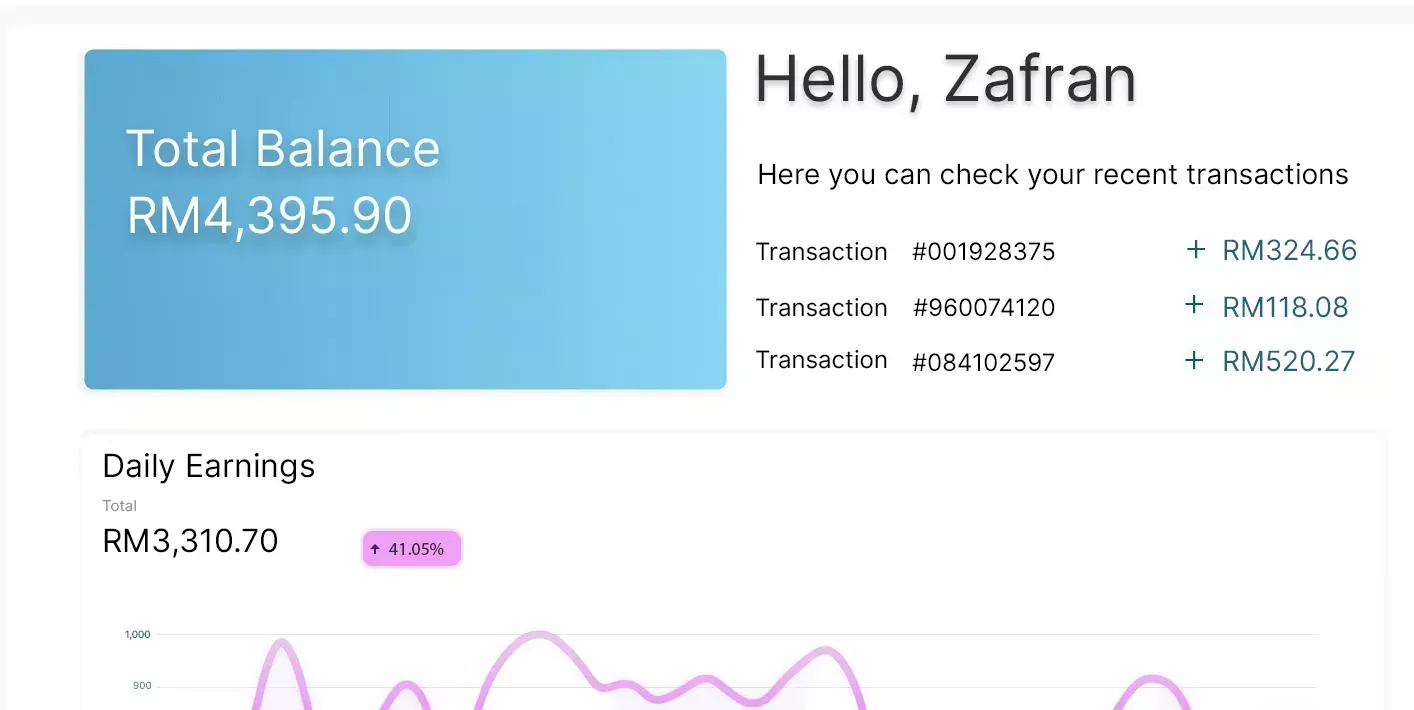
Task: Select the Total Balance card heading
Action: coord(283,149)
